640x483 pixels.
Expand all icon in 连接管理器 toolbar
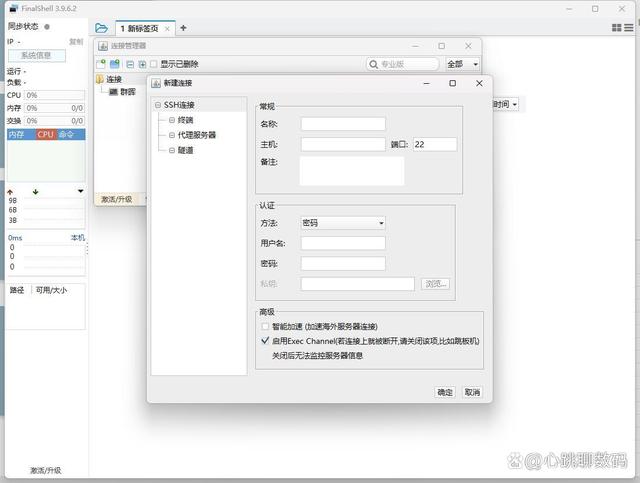pos(142,64)
